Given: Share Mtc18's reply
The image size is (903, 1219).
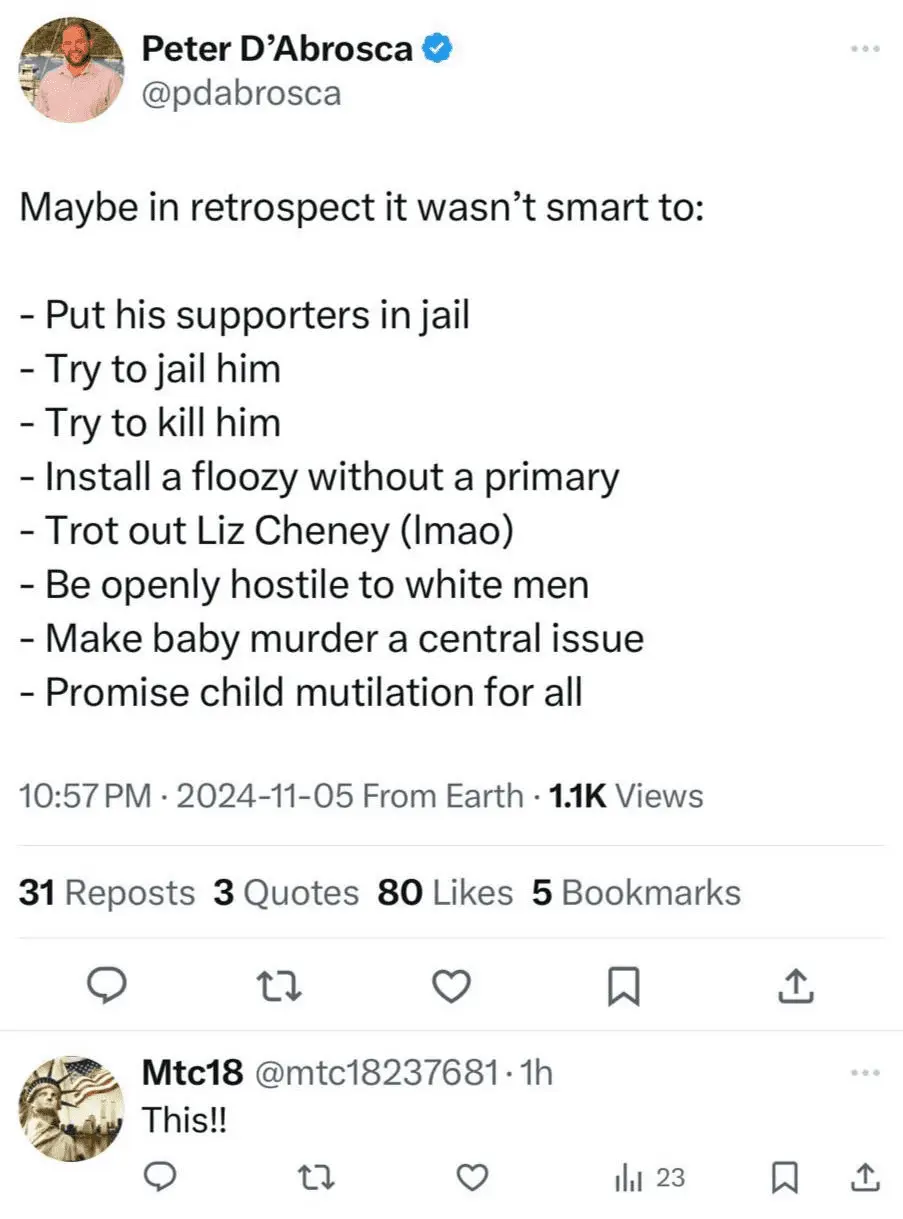Looking at the screenshot, I should pyautogui.click(x=863, y=1178).
